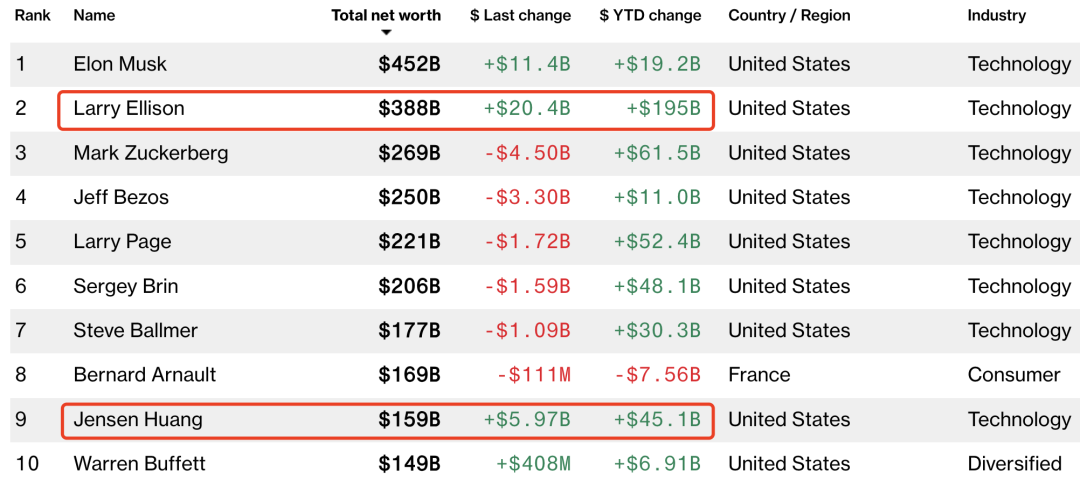Select the Industry column header
Screen dimensions: 1080x479
point(997,15)
